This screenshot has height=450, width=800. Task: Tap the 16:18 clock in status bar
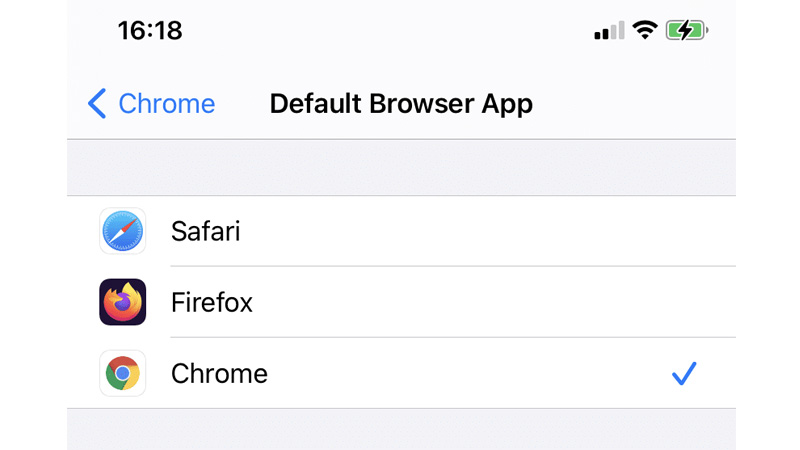point(150,30)
